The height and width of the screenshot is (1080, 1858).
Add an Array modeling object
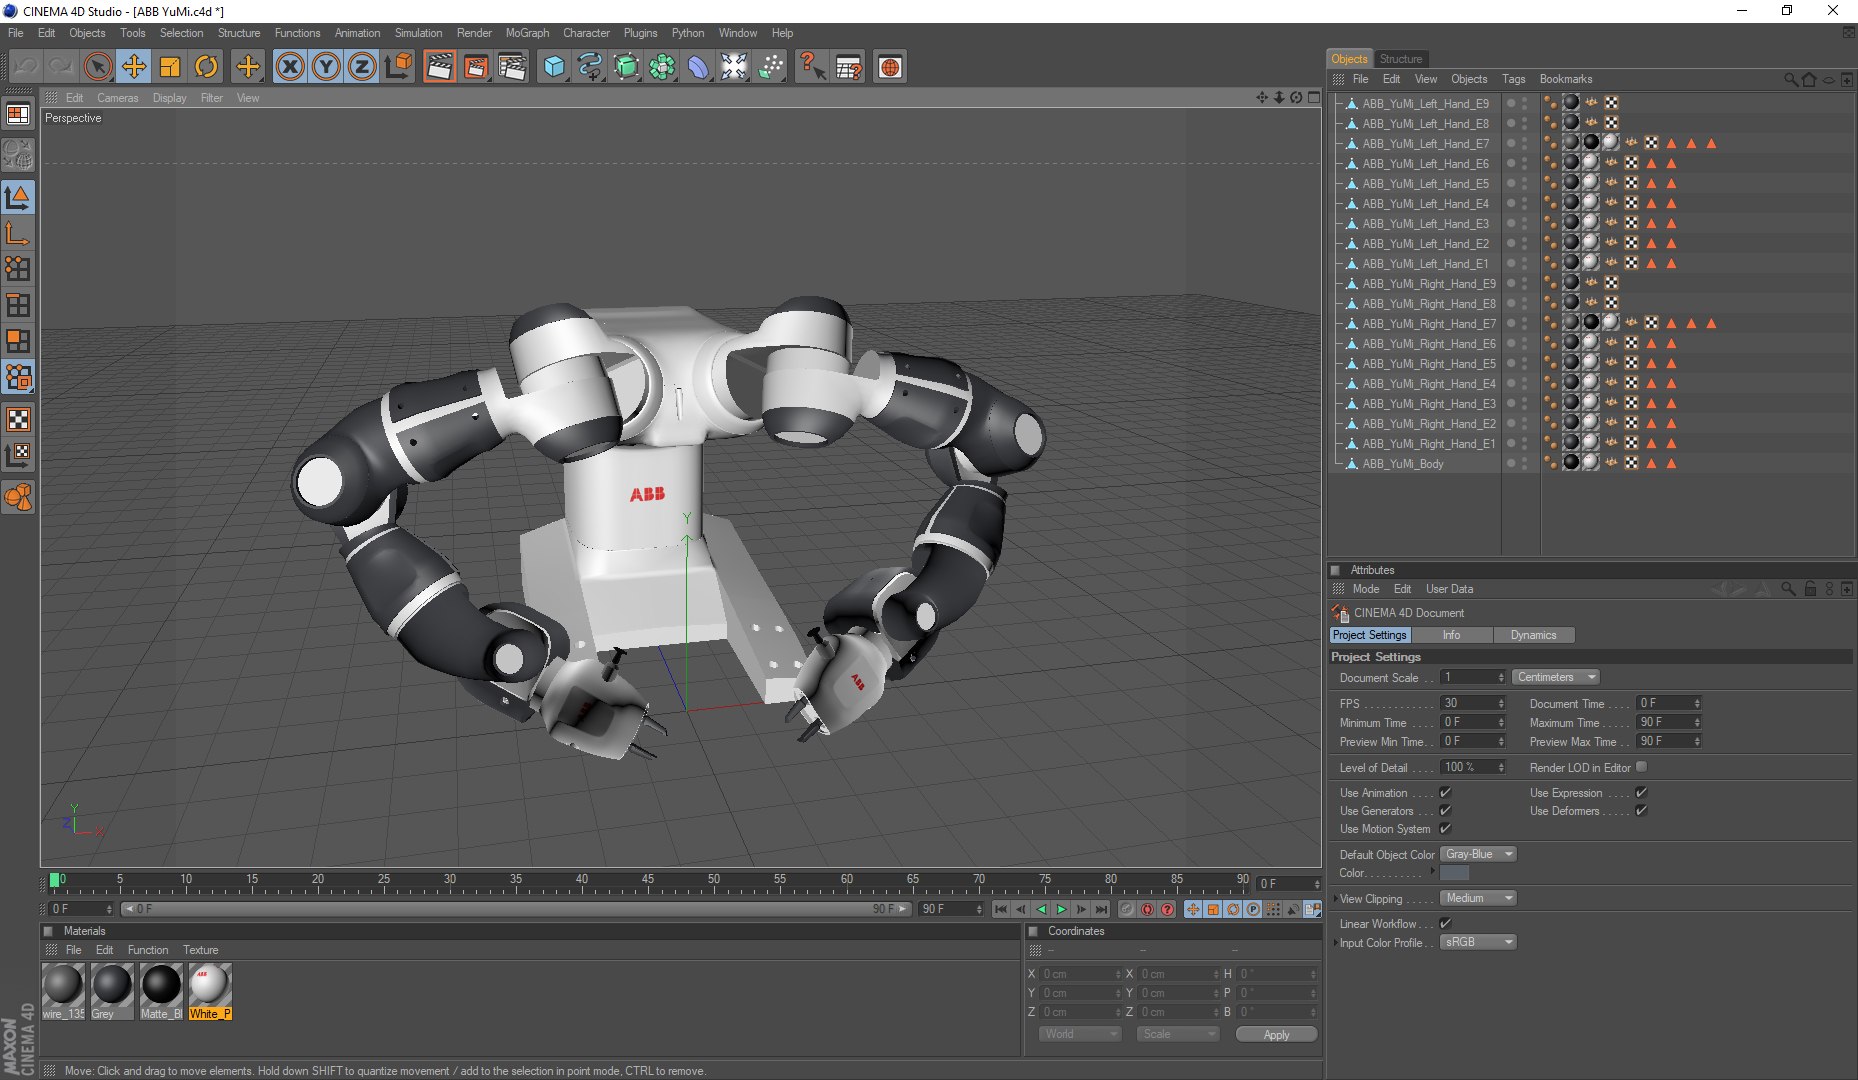click(x=662, y=67)
